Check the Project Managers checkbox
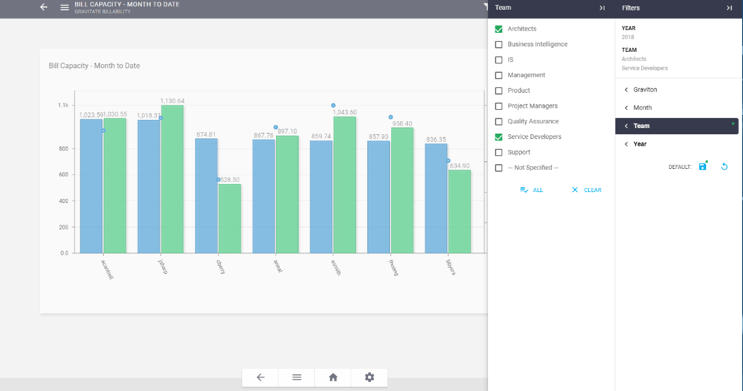Screen dimensions: 743x391 tap(498, 106)
